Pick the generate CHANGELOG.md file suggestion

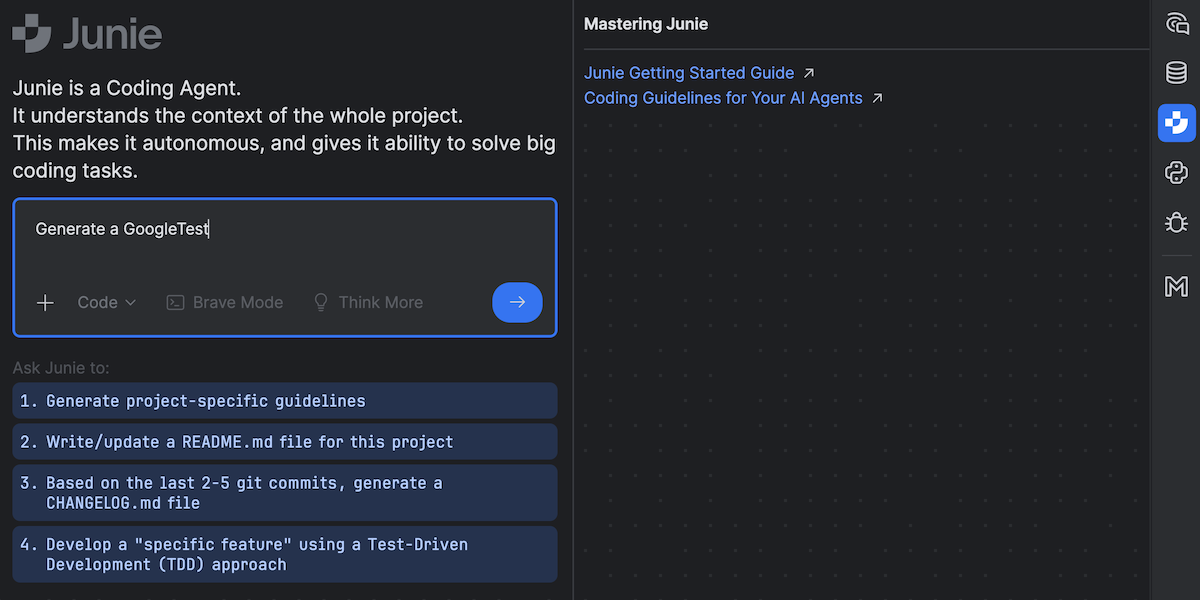click(x=285, y=493)
